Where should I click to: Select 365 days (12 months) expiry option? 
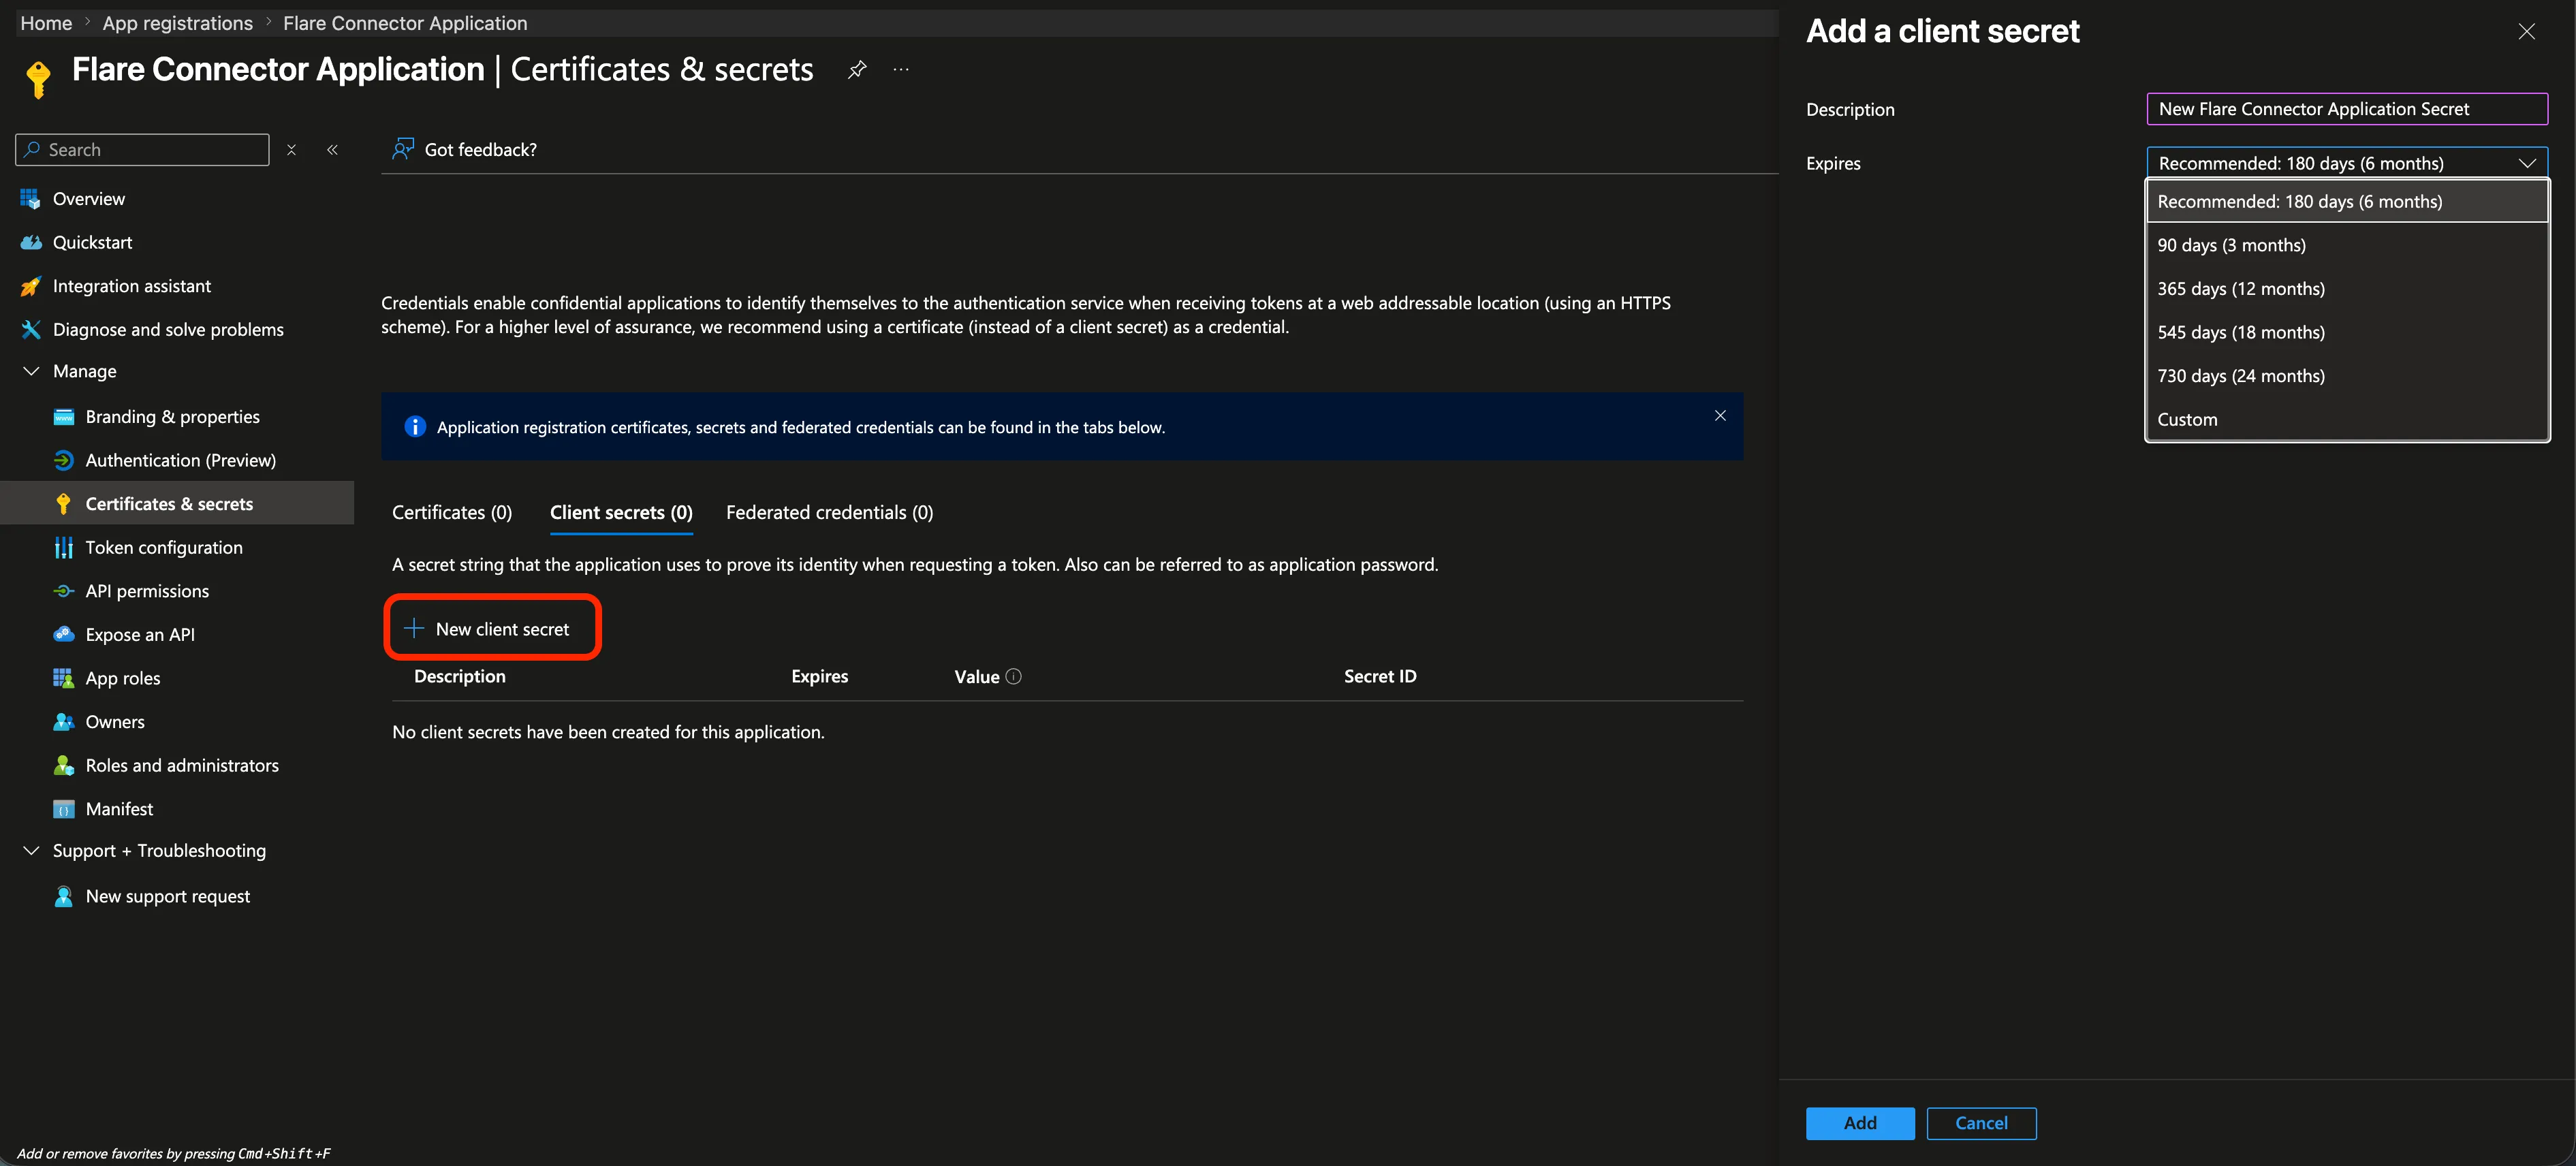click(x=2346, y=289)
